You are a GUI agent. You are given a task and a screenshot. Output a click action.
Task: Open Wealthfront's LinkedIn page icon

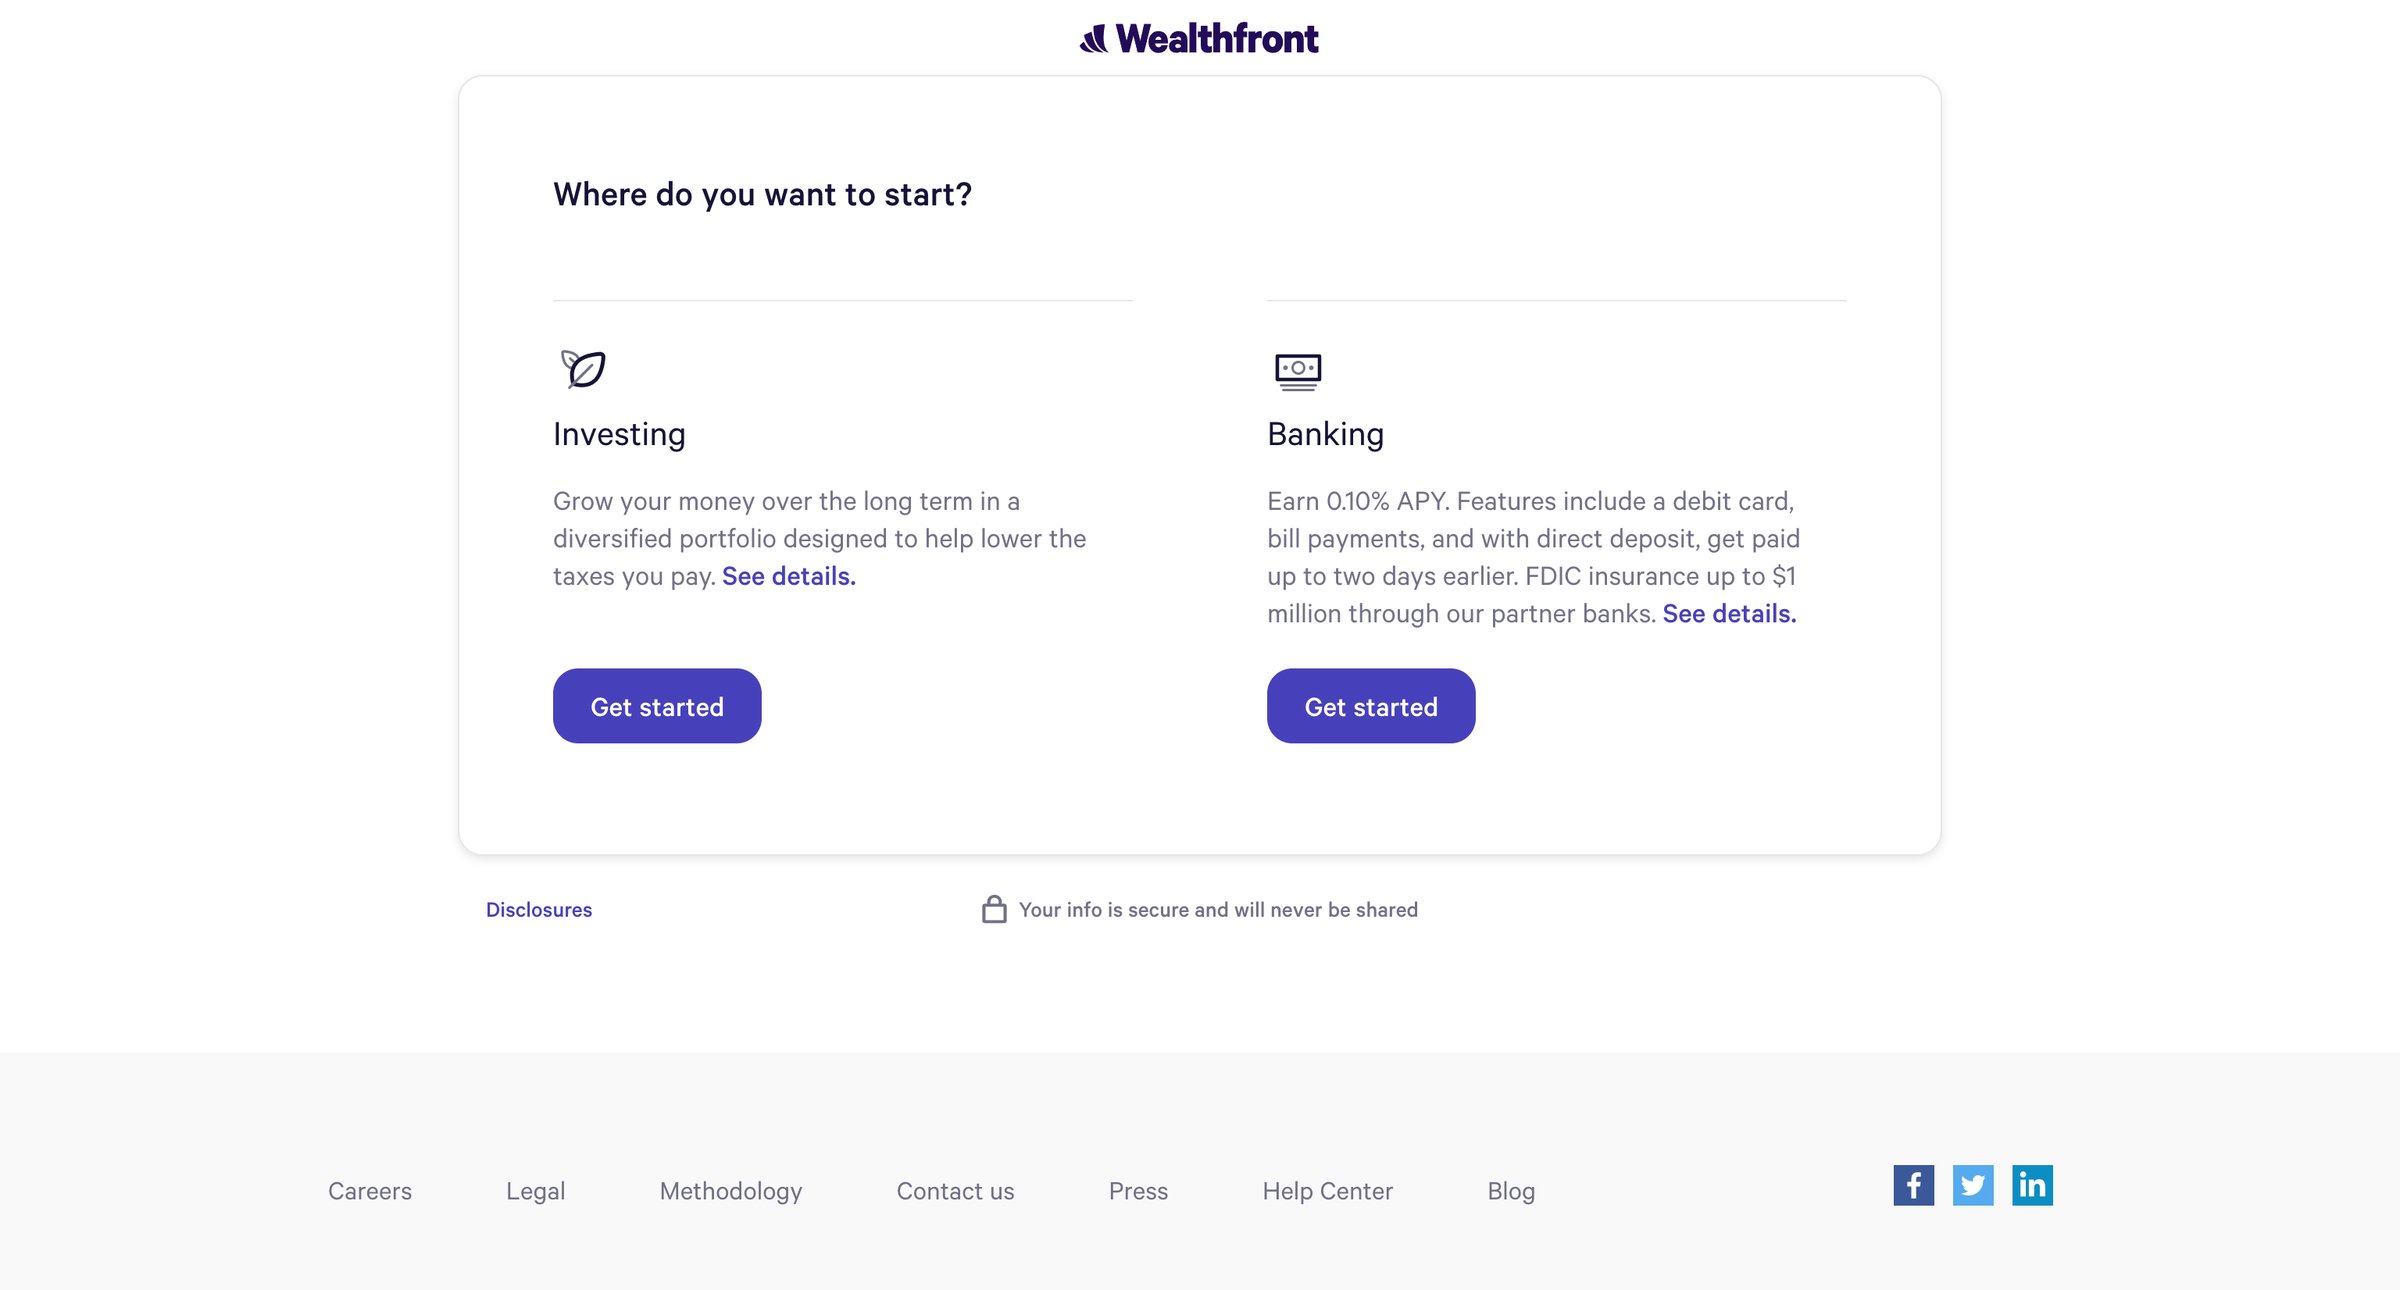[2032, 1185]
